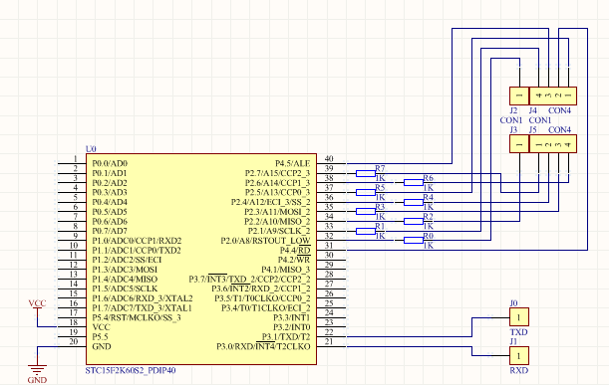Click the VCC power port symbol
Screen dimensions: 609x385
click(x=37, y=308)
